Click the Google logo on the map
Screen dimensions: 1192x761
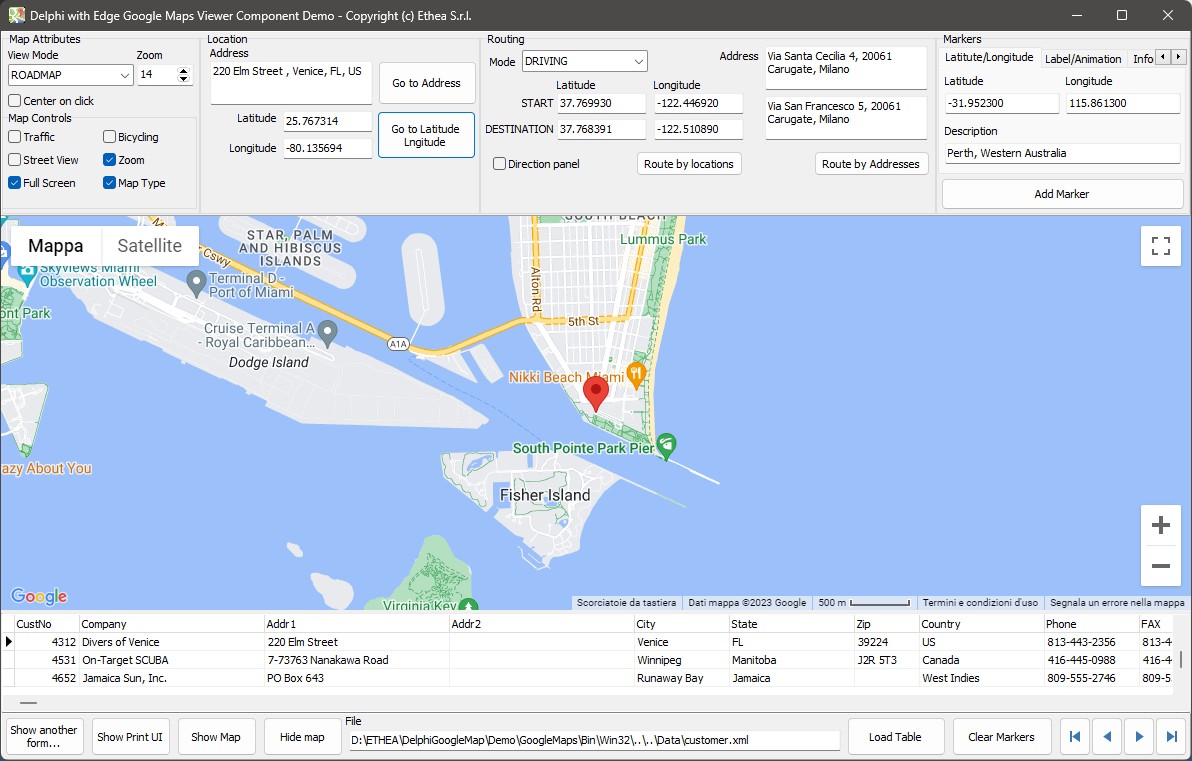coord(39,596)
